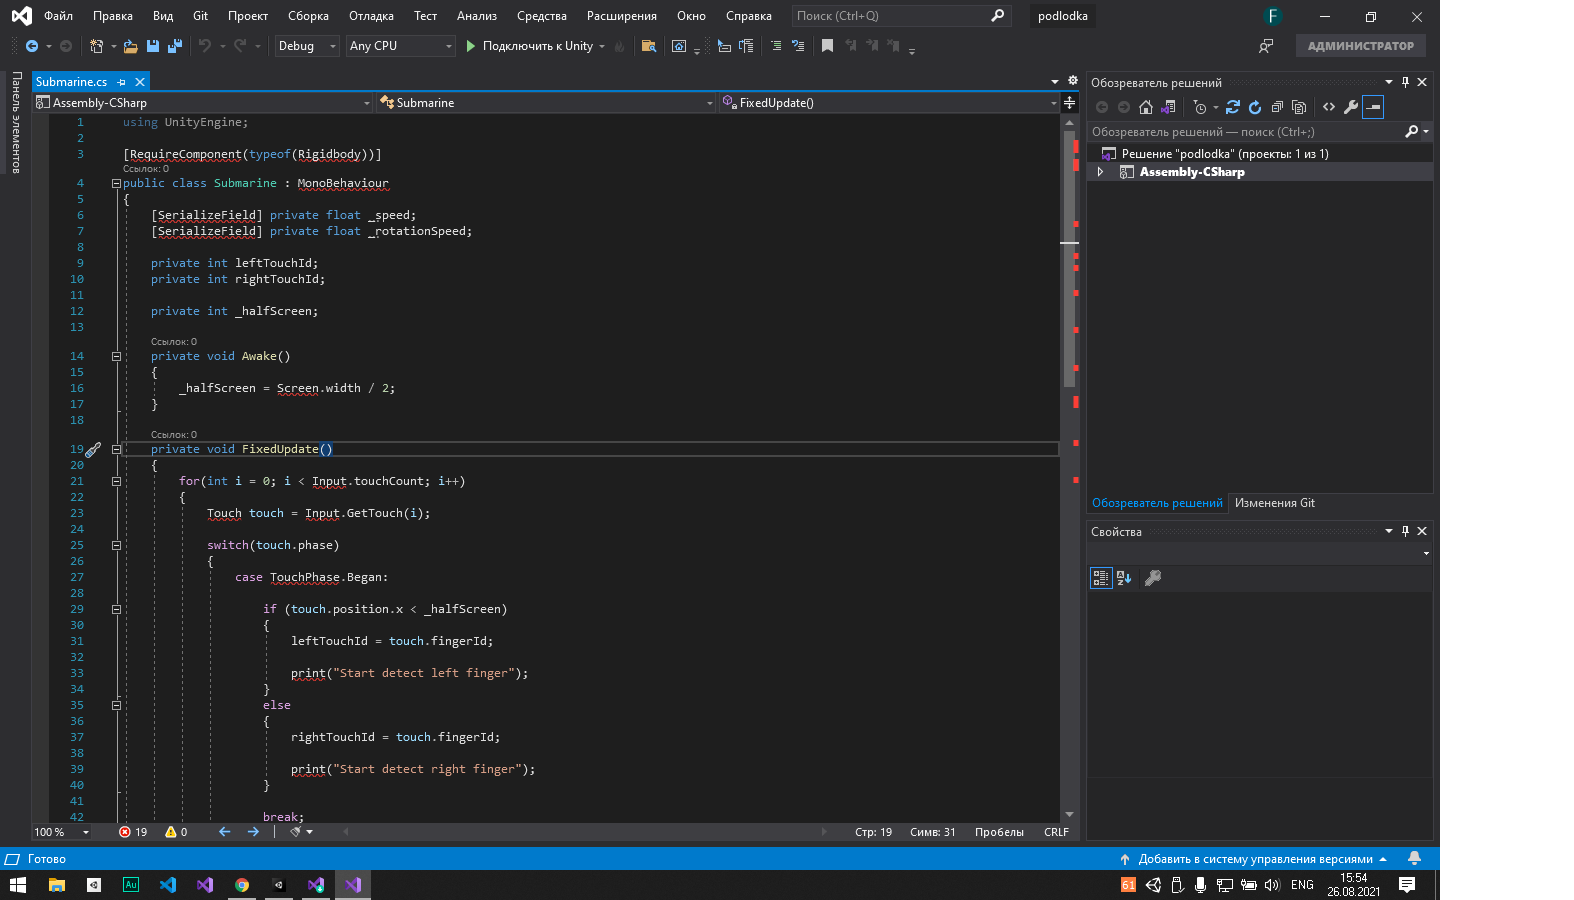The image size is (1574, 900).
Task: Click the Поиск (Ctrl+Q) search box
Action: 900,16
